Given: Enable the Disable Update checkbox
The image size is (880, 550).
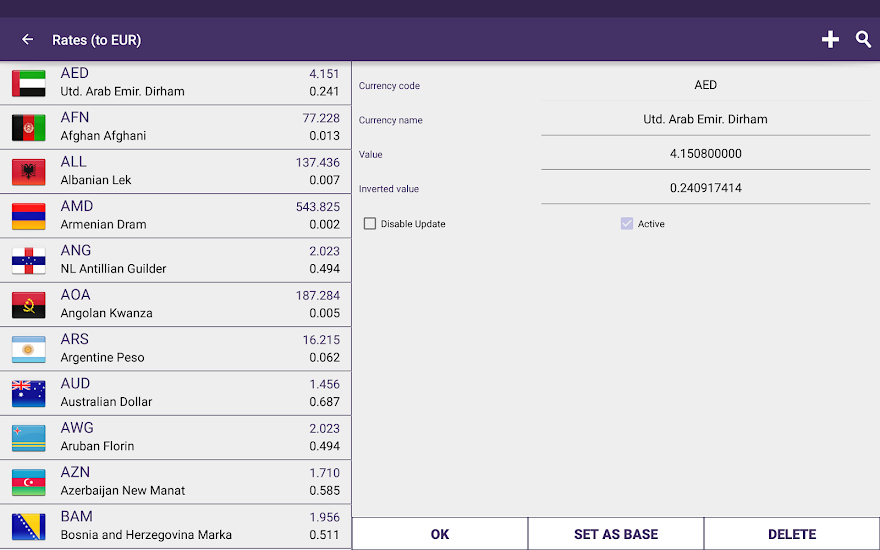Looking at the screenshot, I should (x=370, y=224).
